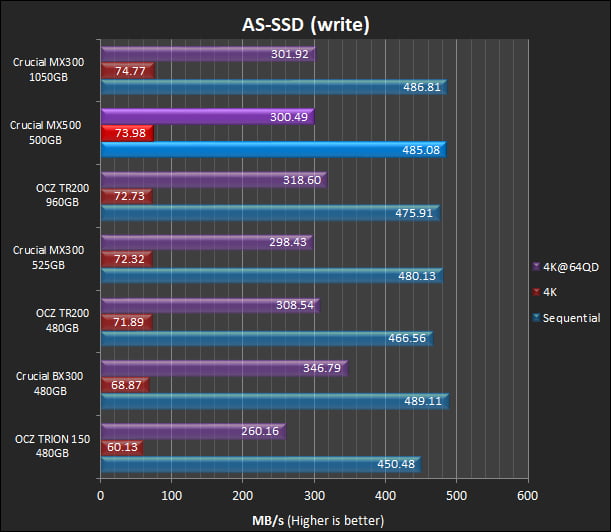Click the 475.91 bar value
This screenshot has height=532, width=611.
click(x=414, y=213)
